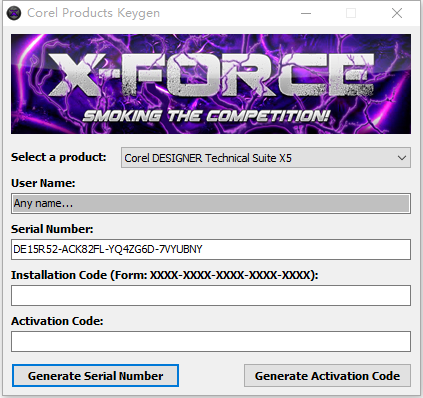Click the User Name label
The image size is (423, 398).
pyautogui.click(x=43, y=183)
